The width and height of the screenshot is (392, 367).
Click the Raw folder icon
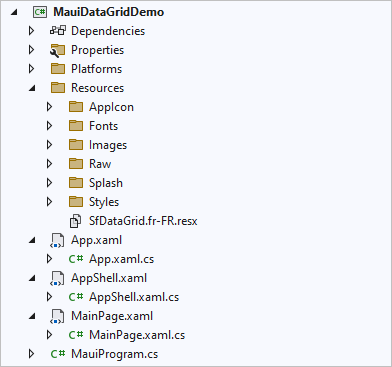tap(76, 164)
